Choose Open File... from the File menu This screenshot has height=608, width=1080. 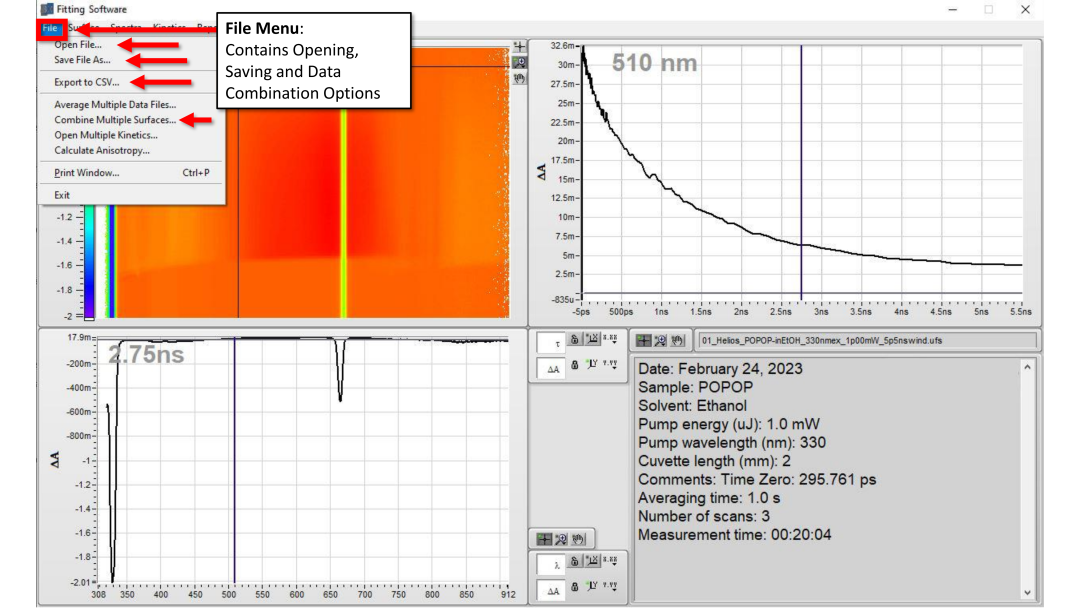(78, 45)
